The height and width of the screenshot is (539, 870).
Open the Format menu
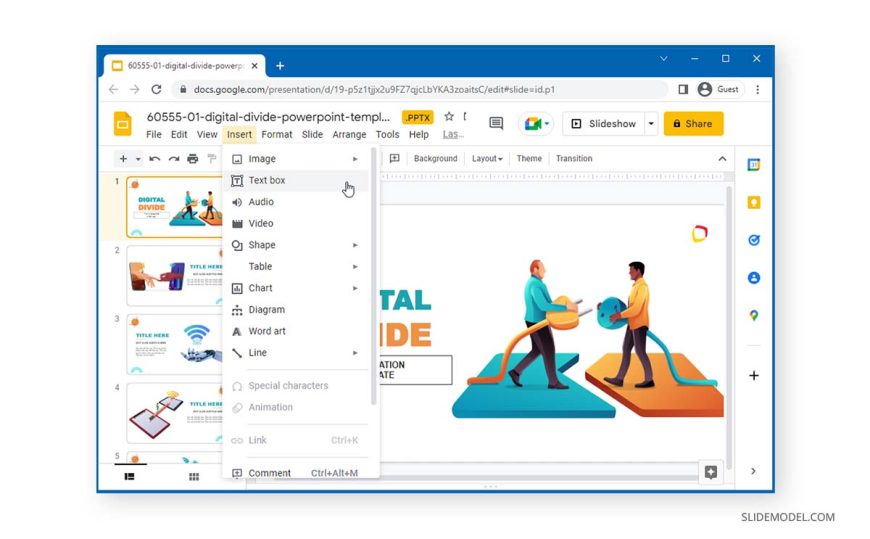click(x=277, y=134)
